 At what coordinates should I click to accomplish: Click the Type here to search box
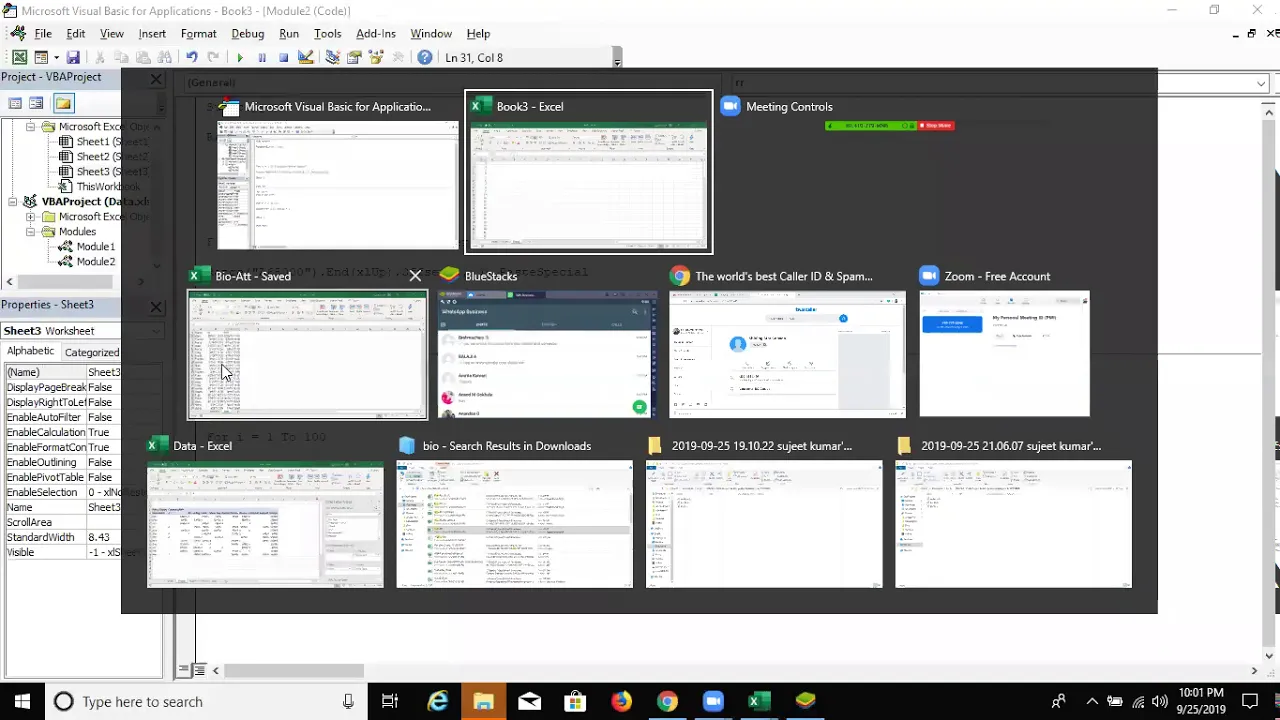pyautogui.click(x=205, y=701)
